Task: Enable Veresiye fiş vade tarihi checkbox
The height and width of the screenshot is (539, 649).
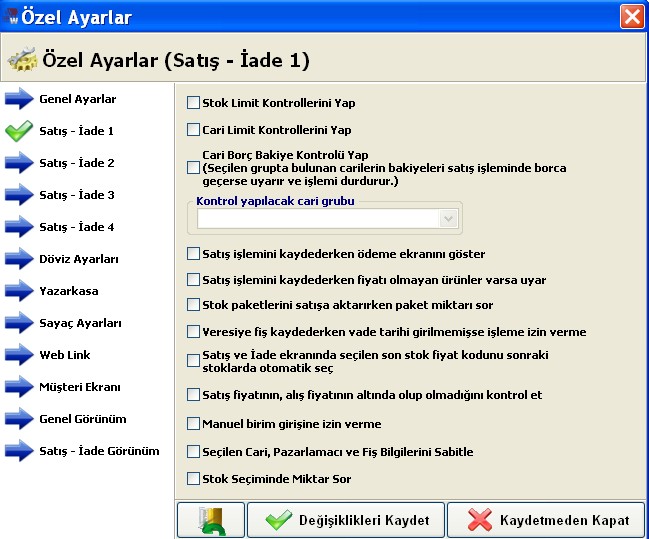Action: tap(193, 332)
